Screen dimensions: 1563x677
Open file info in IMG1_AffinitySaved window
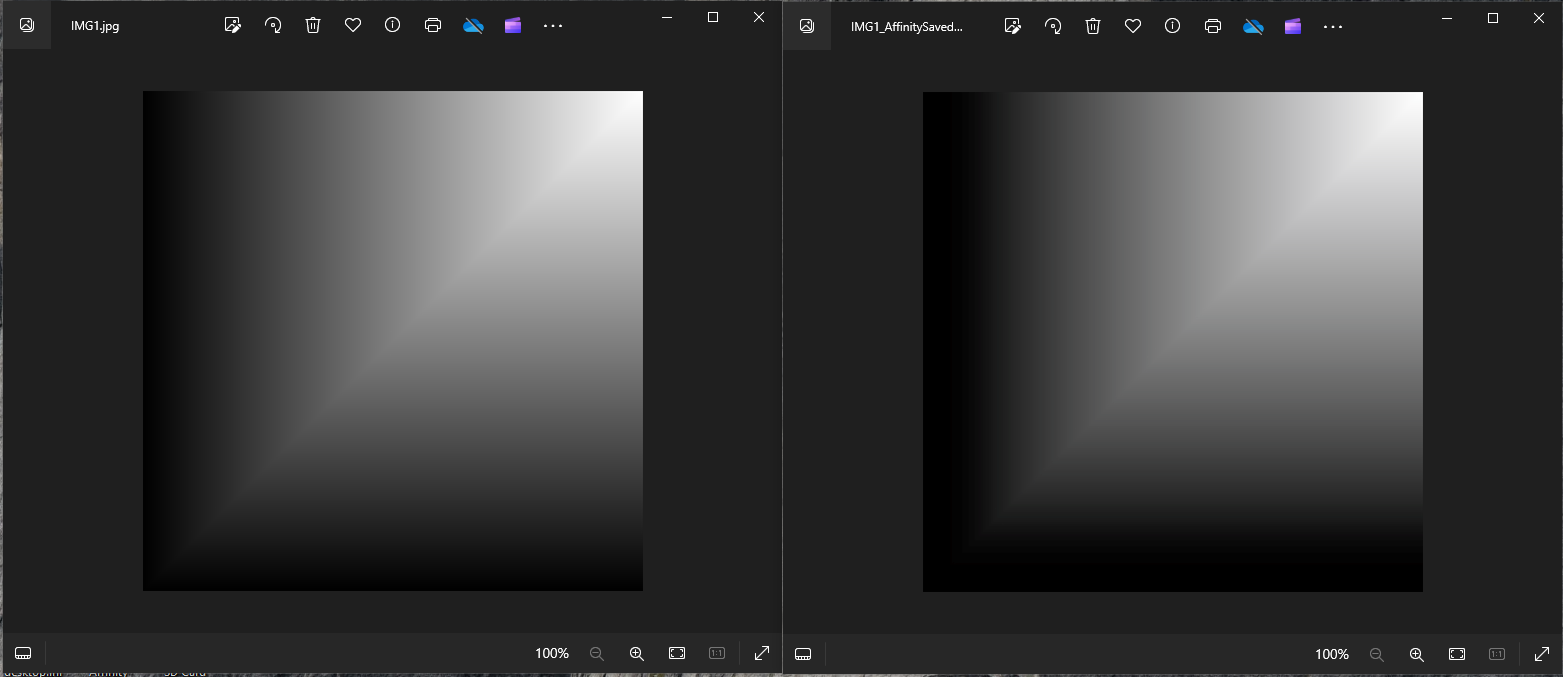click(1173, 26)
